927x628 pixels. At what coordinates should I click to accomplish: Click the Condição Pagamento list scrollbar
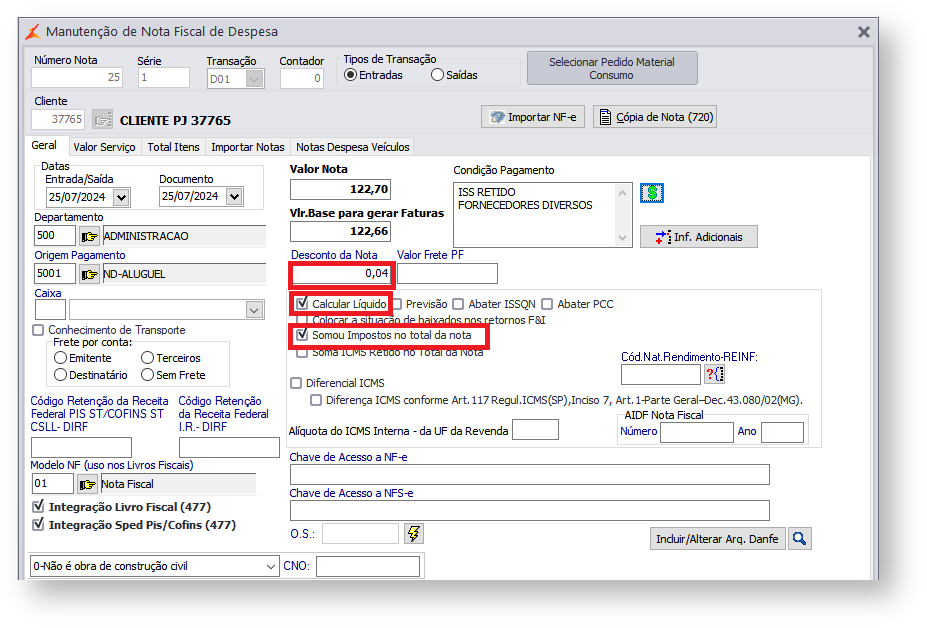(x=625, y=214)
